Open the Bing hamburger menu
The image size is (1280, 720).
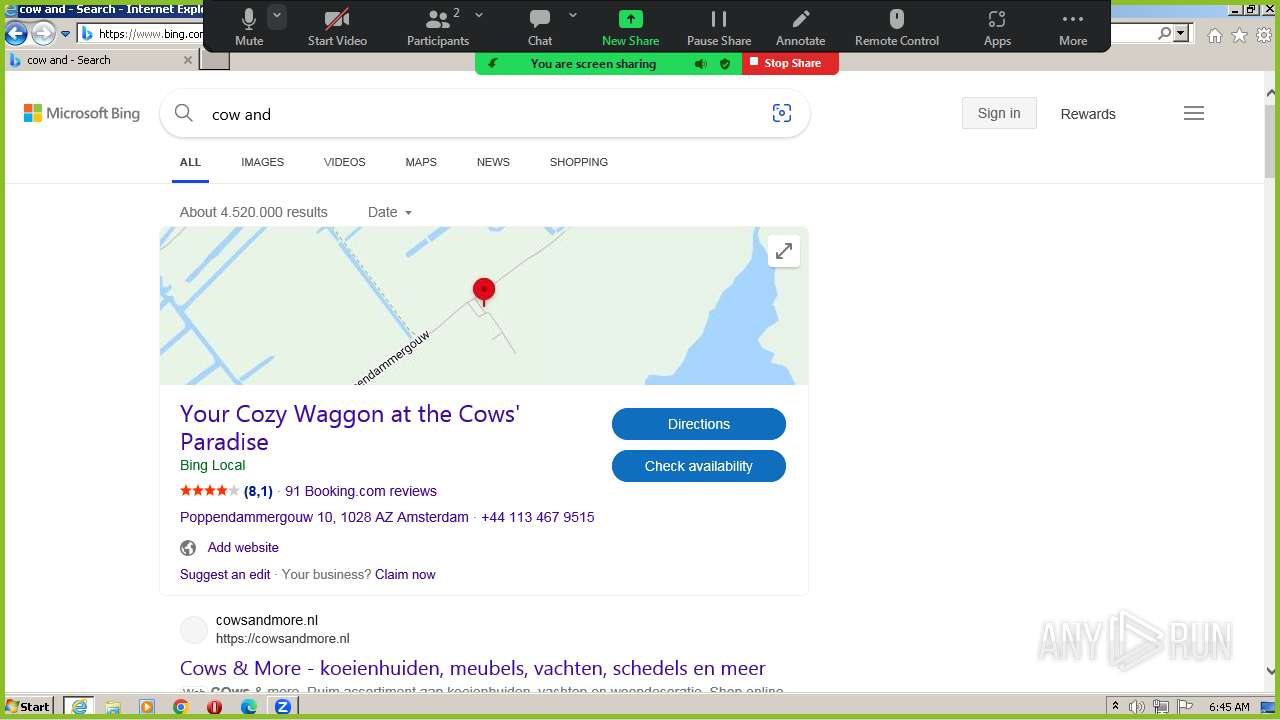coord(1194,113)
